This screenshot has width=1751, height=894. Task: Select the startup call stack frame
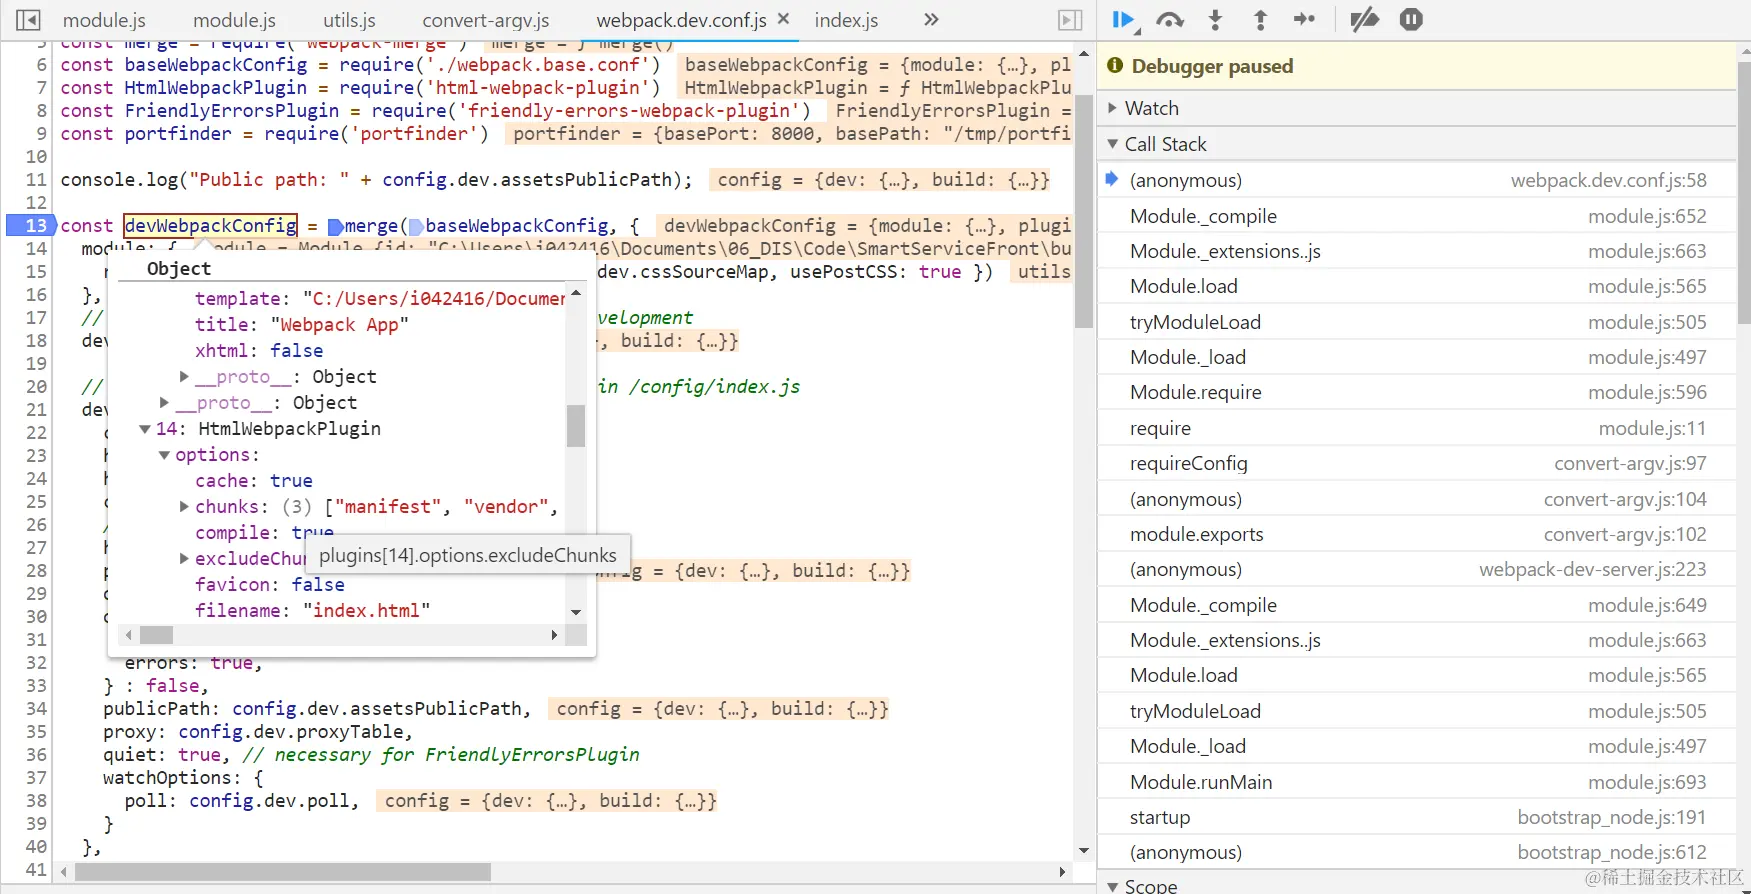pos(1418,817)
